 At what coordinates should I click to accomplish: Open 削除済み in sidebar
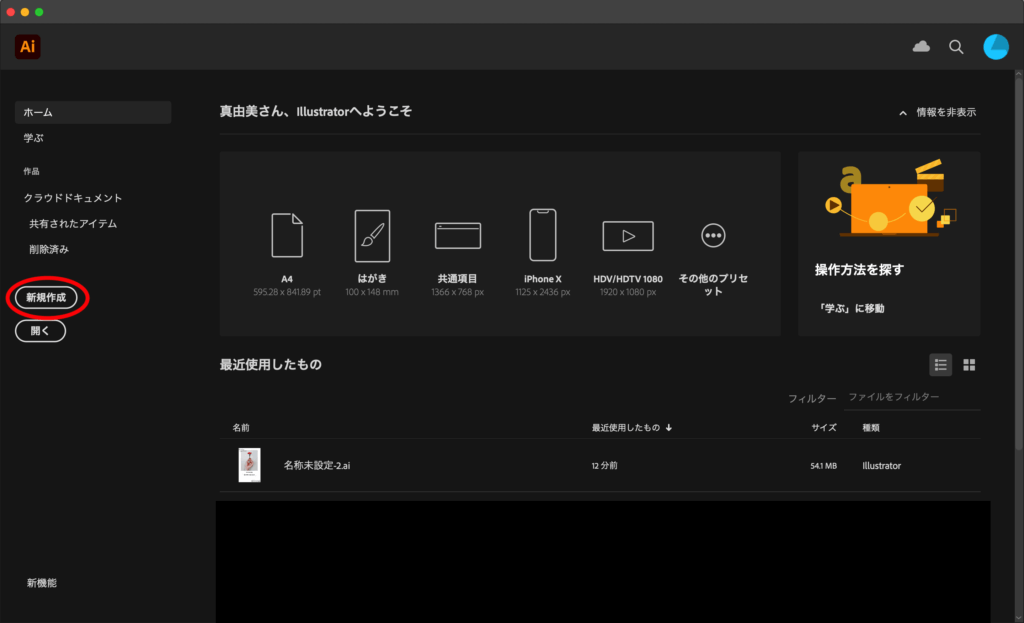[49, 249]
